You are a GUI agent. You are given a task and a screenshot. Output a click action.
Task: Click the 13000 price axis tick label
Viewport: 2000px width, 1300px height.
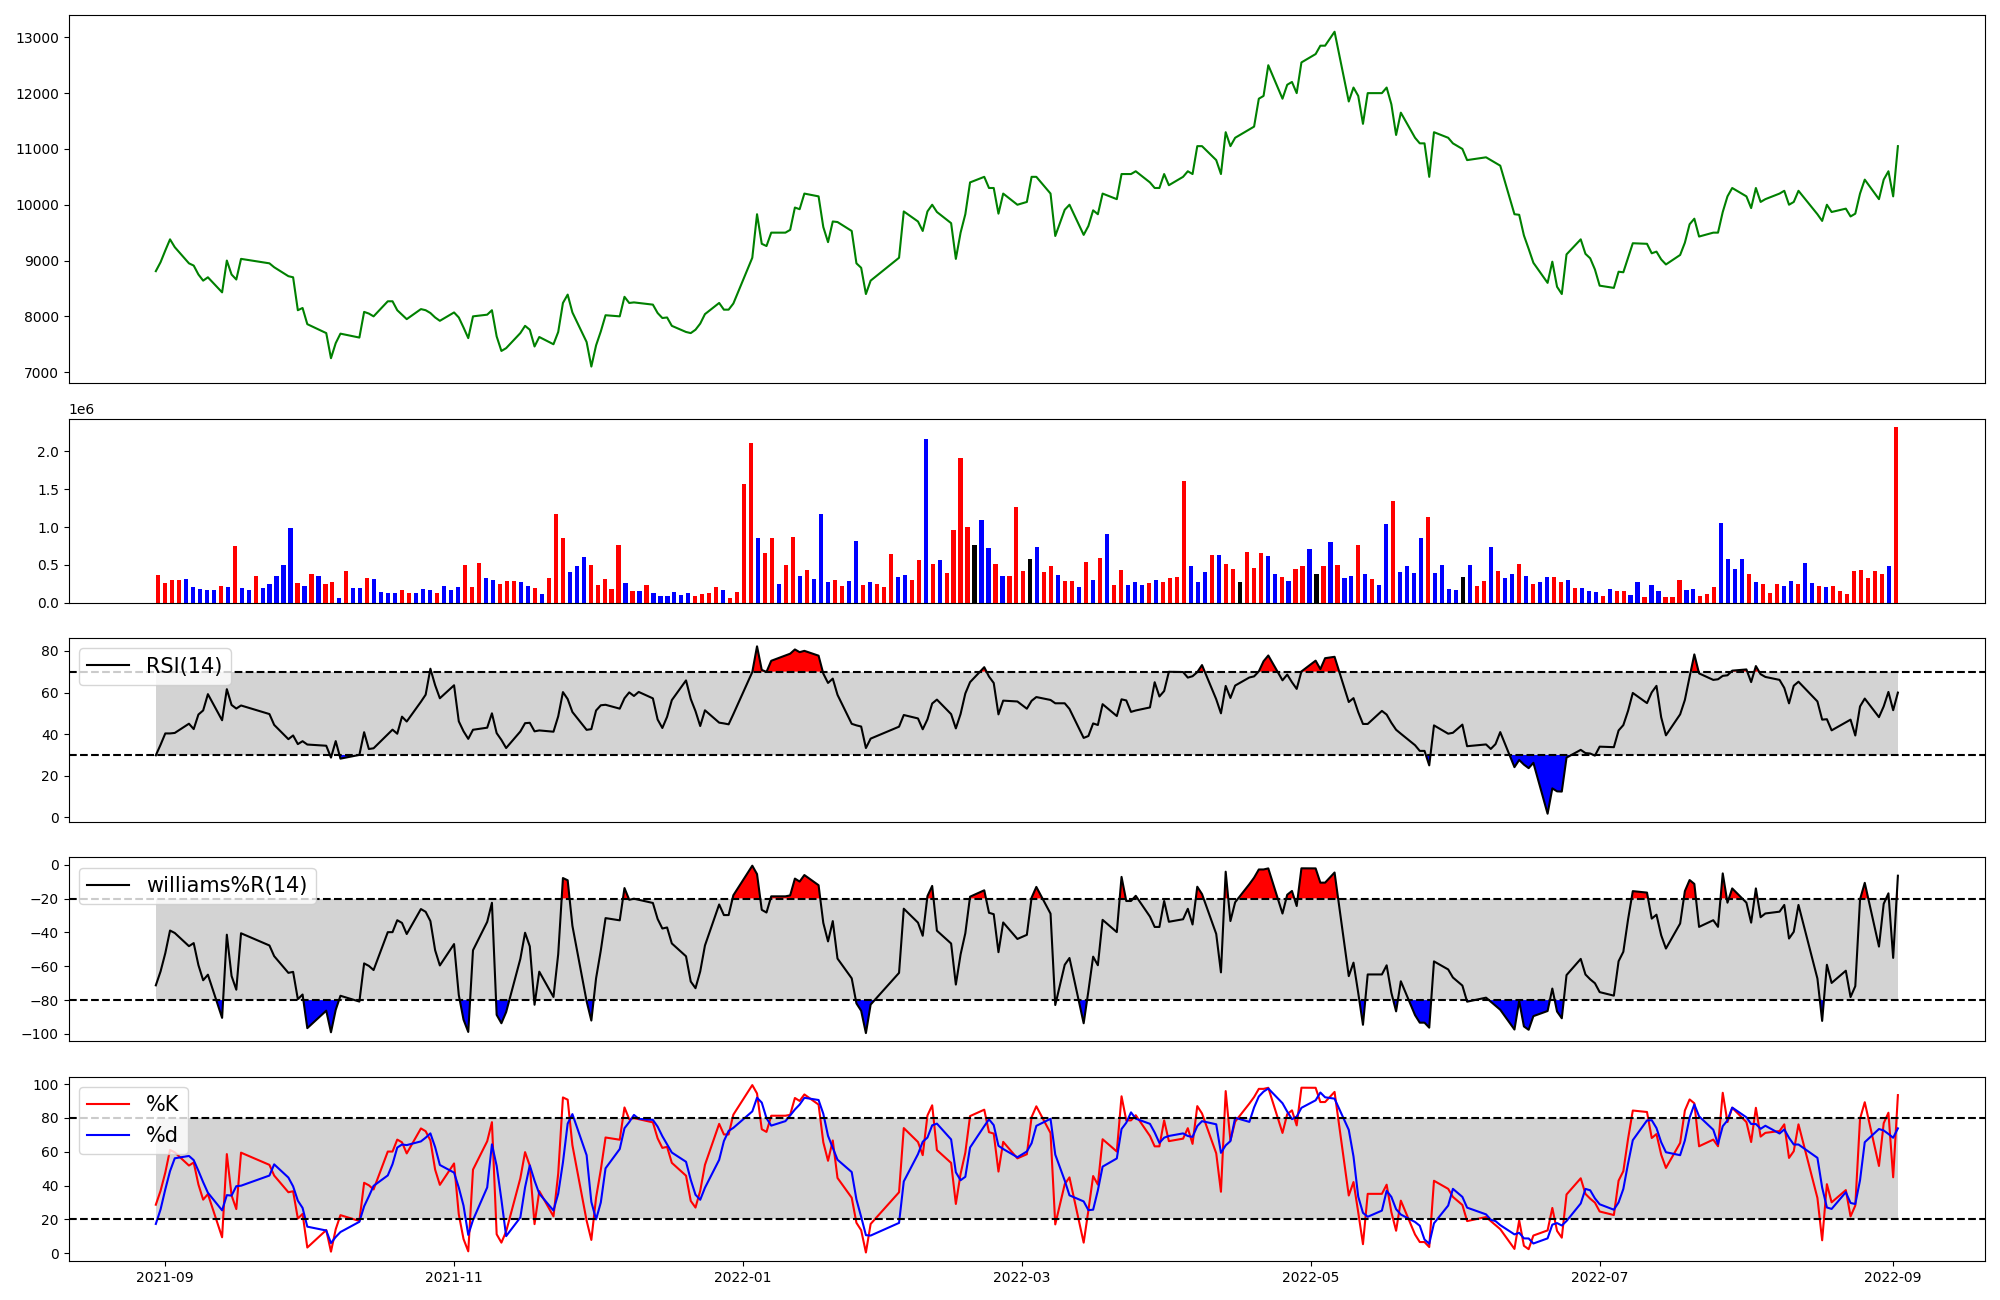pos(38,38)
